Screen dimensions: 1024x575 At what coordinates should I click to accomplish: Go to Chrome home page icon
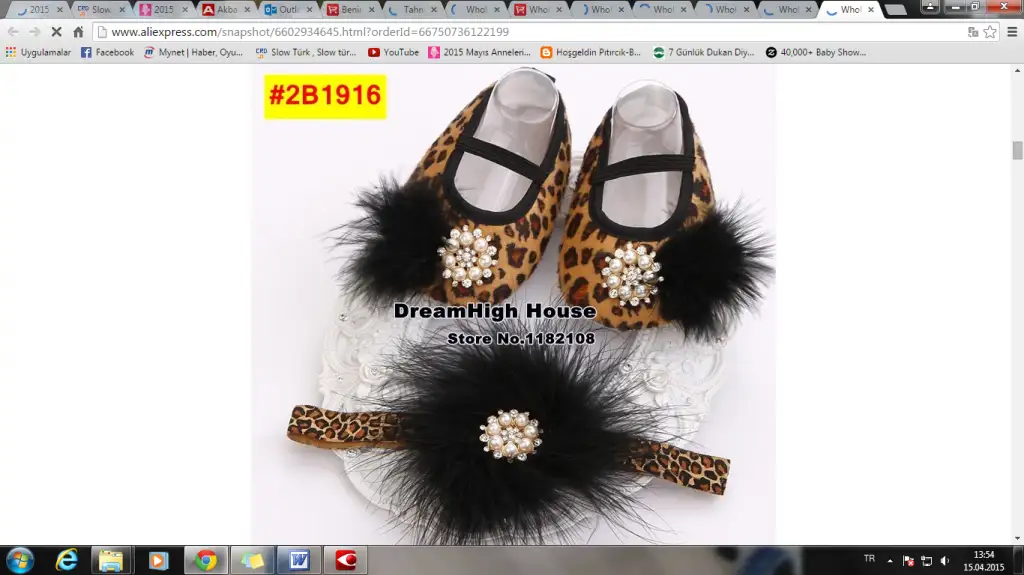coord(78,31)
